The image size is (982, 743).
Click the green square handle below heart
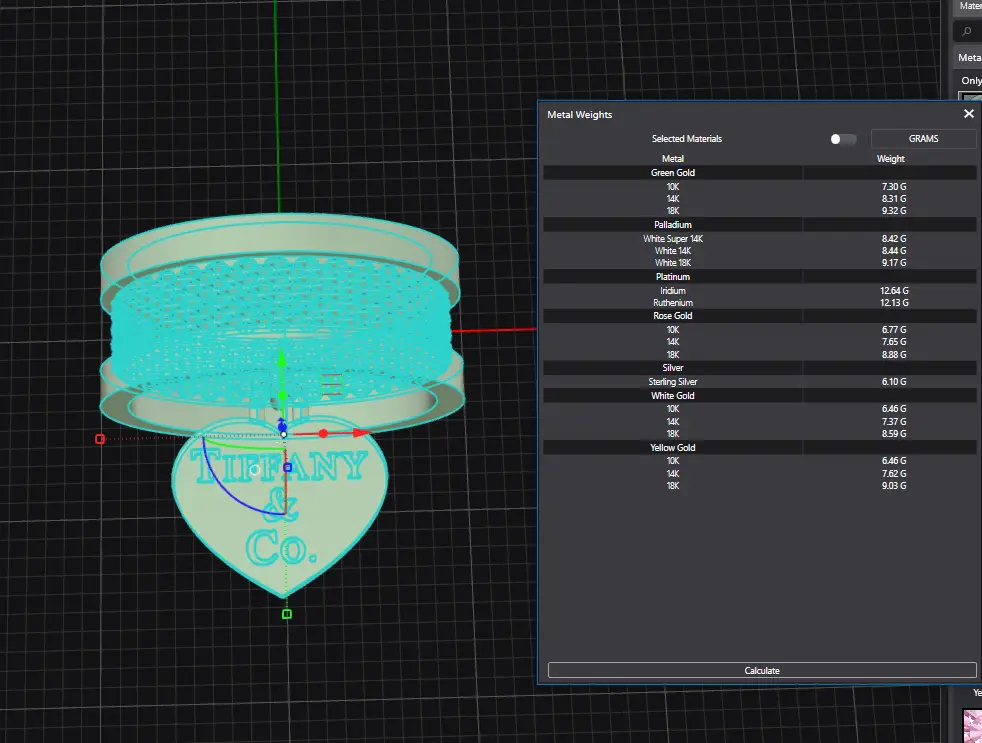coord(287,614)
